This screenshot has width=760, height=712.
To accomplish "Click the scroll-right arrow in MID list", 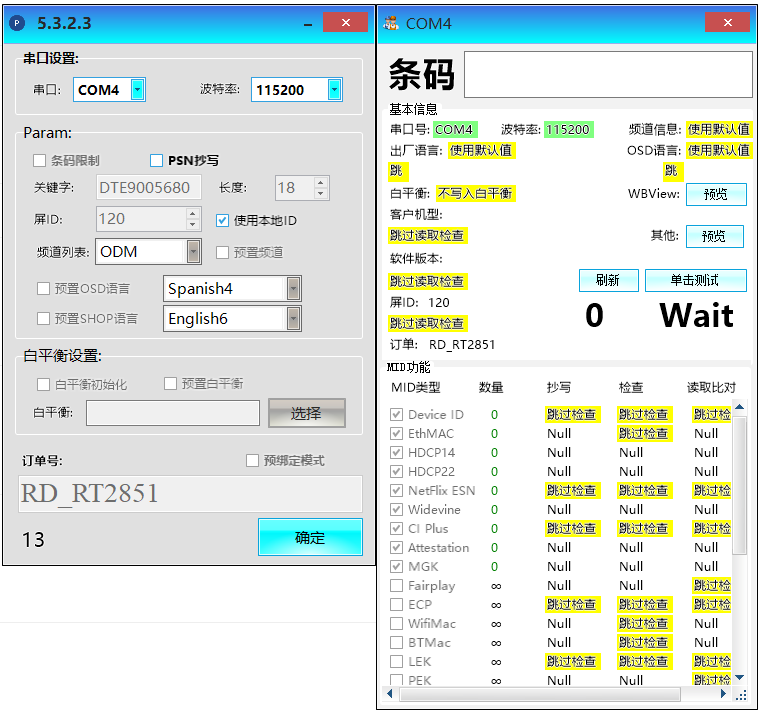I will [x=727, y=692].
